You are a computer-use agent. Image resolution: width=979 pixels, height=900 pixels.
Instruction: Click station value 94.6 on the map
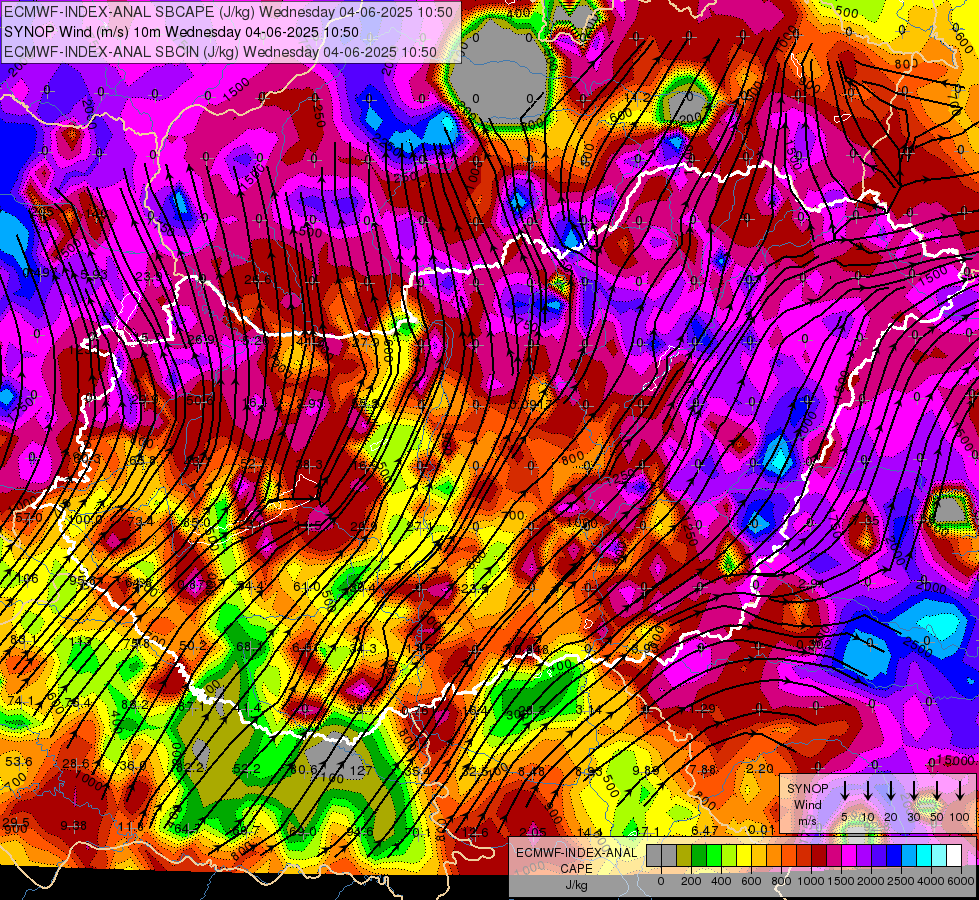coord(360,832)
